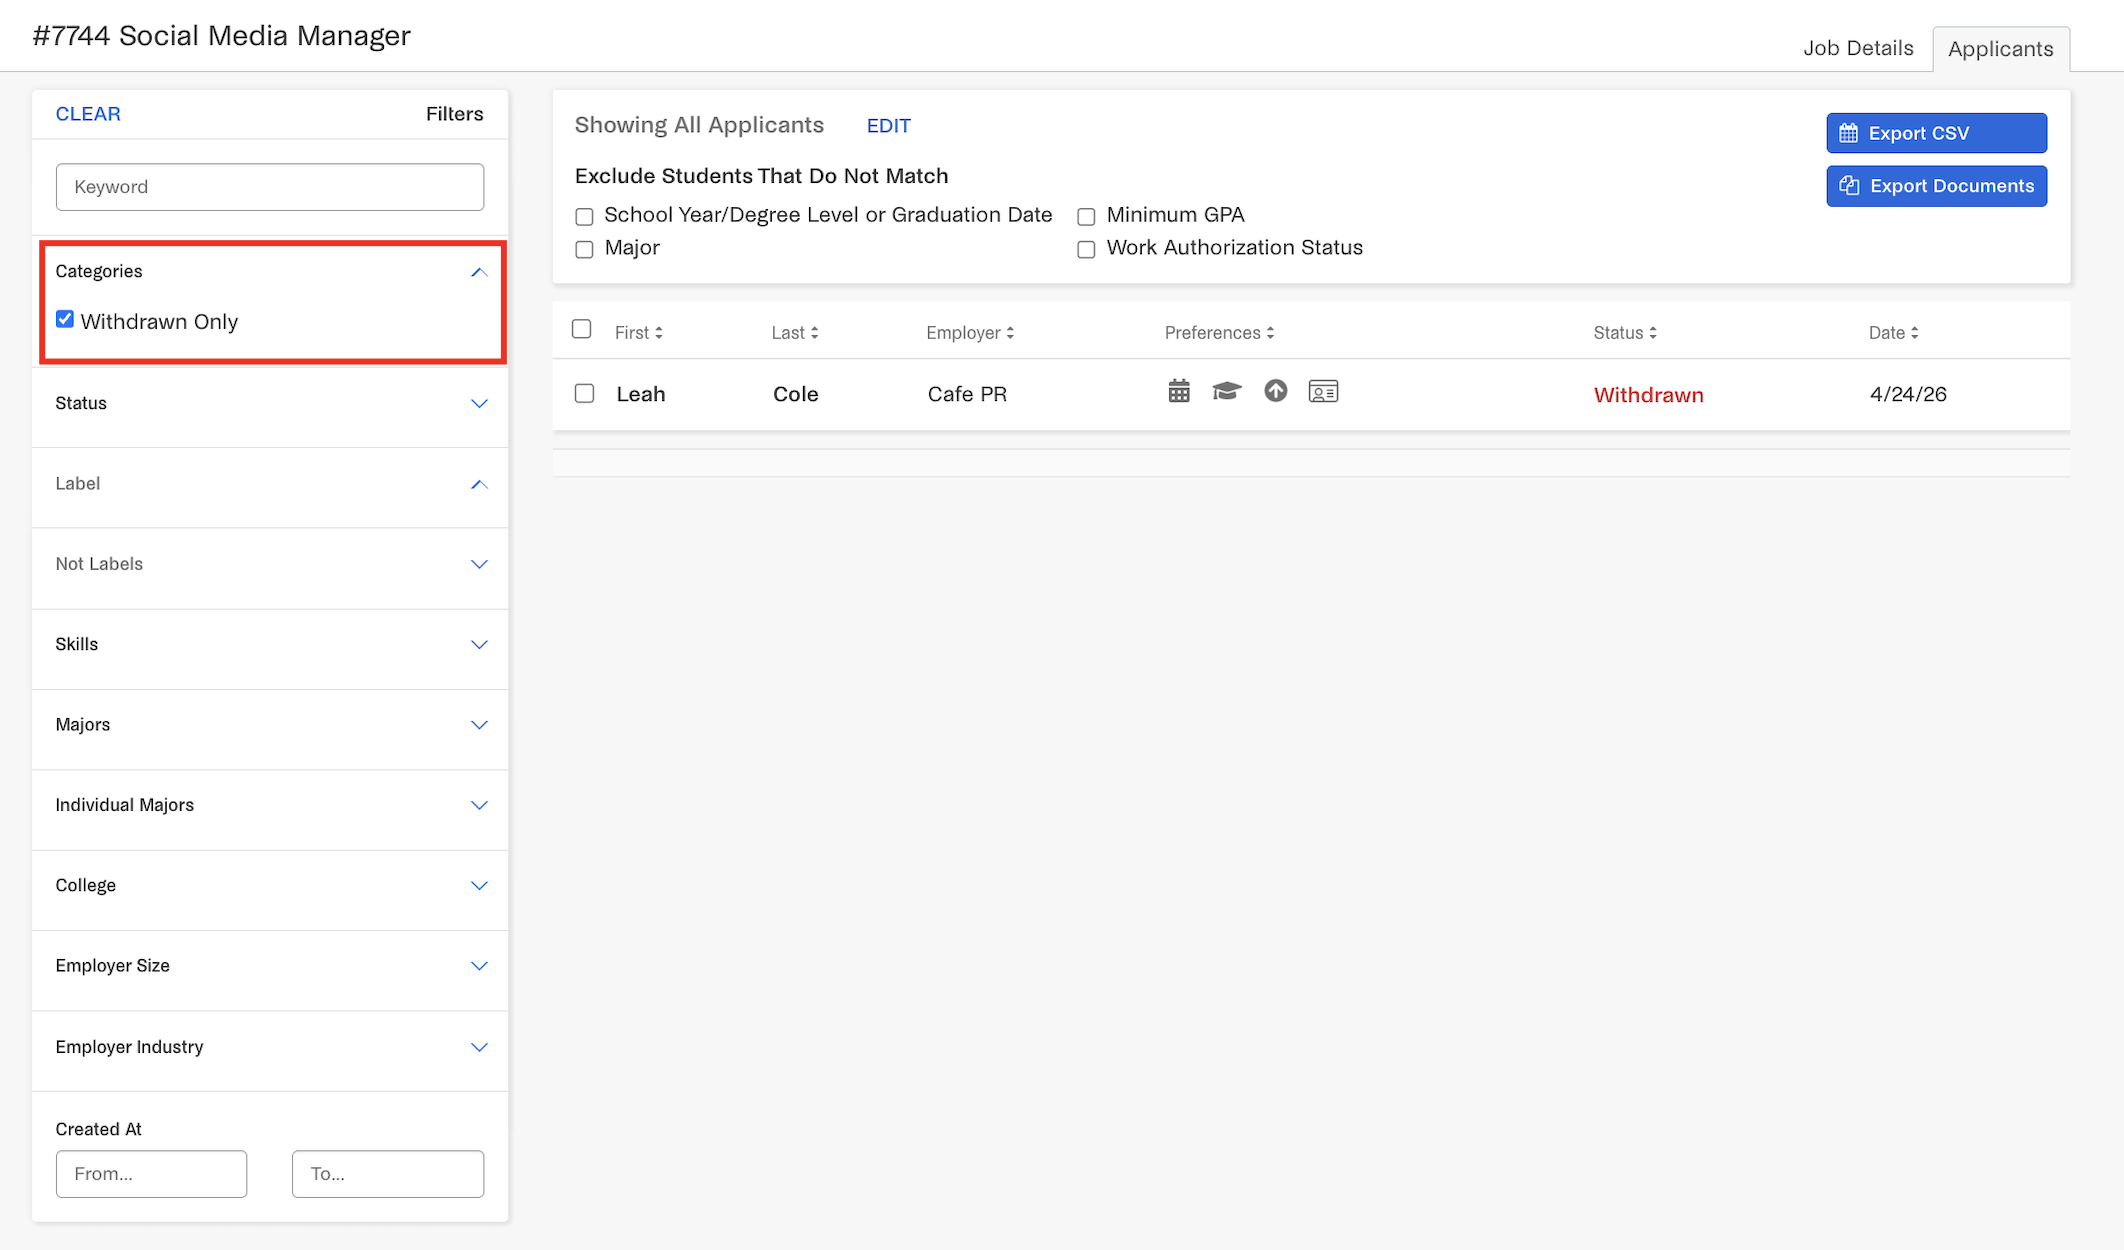Select the Leah Cole row checkbox

click(584, 394)
